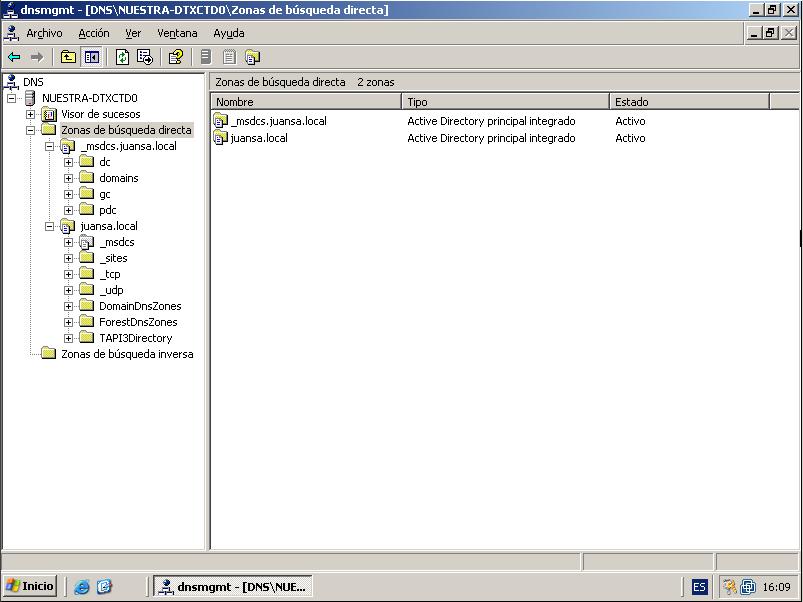
Task: Collapse the _msdcs.juansa.local tree node
Action: [x=50, y=146]
